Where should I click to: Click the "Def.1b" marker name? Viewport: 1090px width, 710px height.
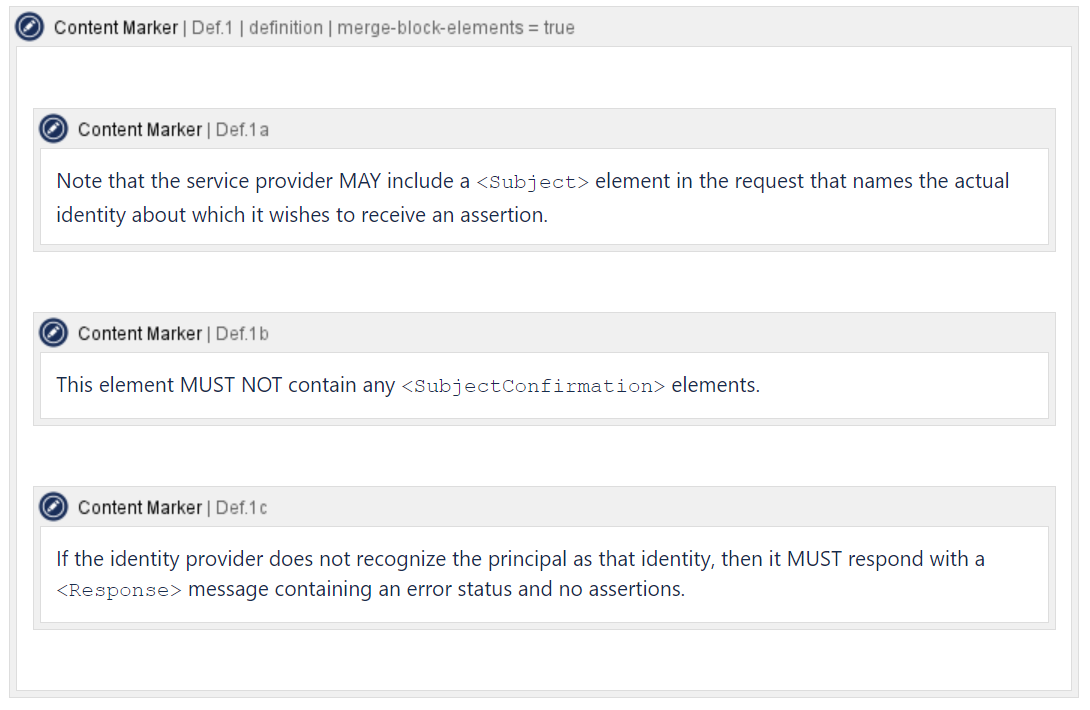point(242,334)
